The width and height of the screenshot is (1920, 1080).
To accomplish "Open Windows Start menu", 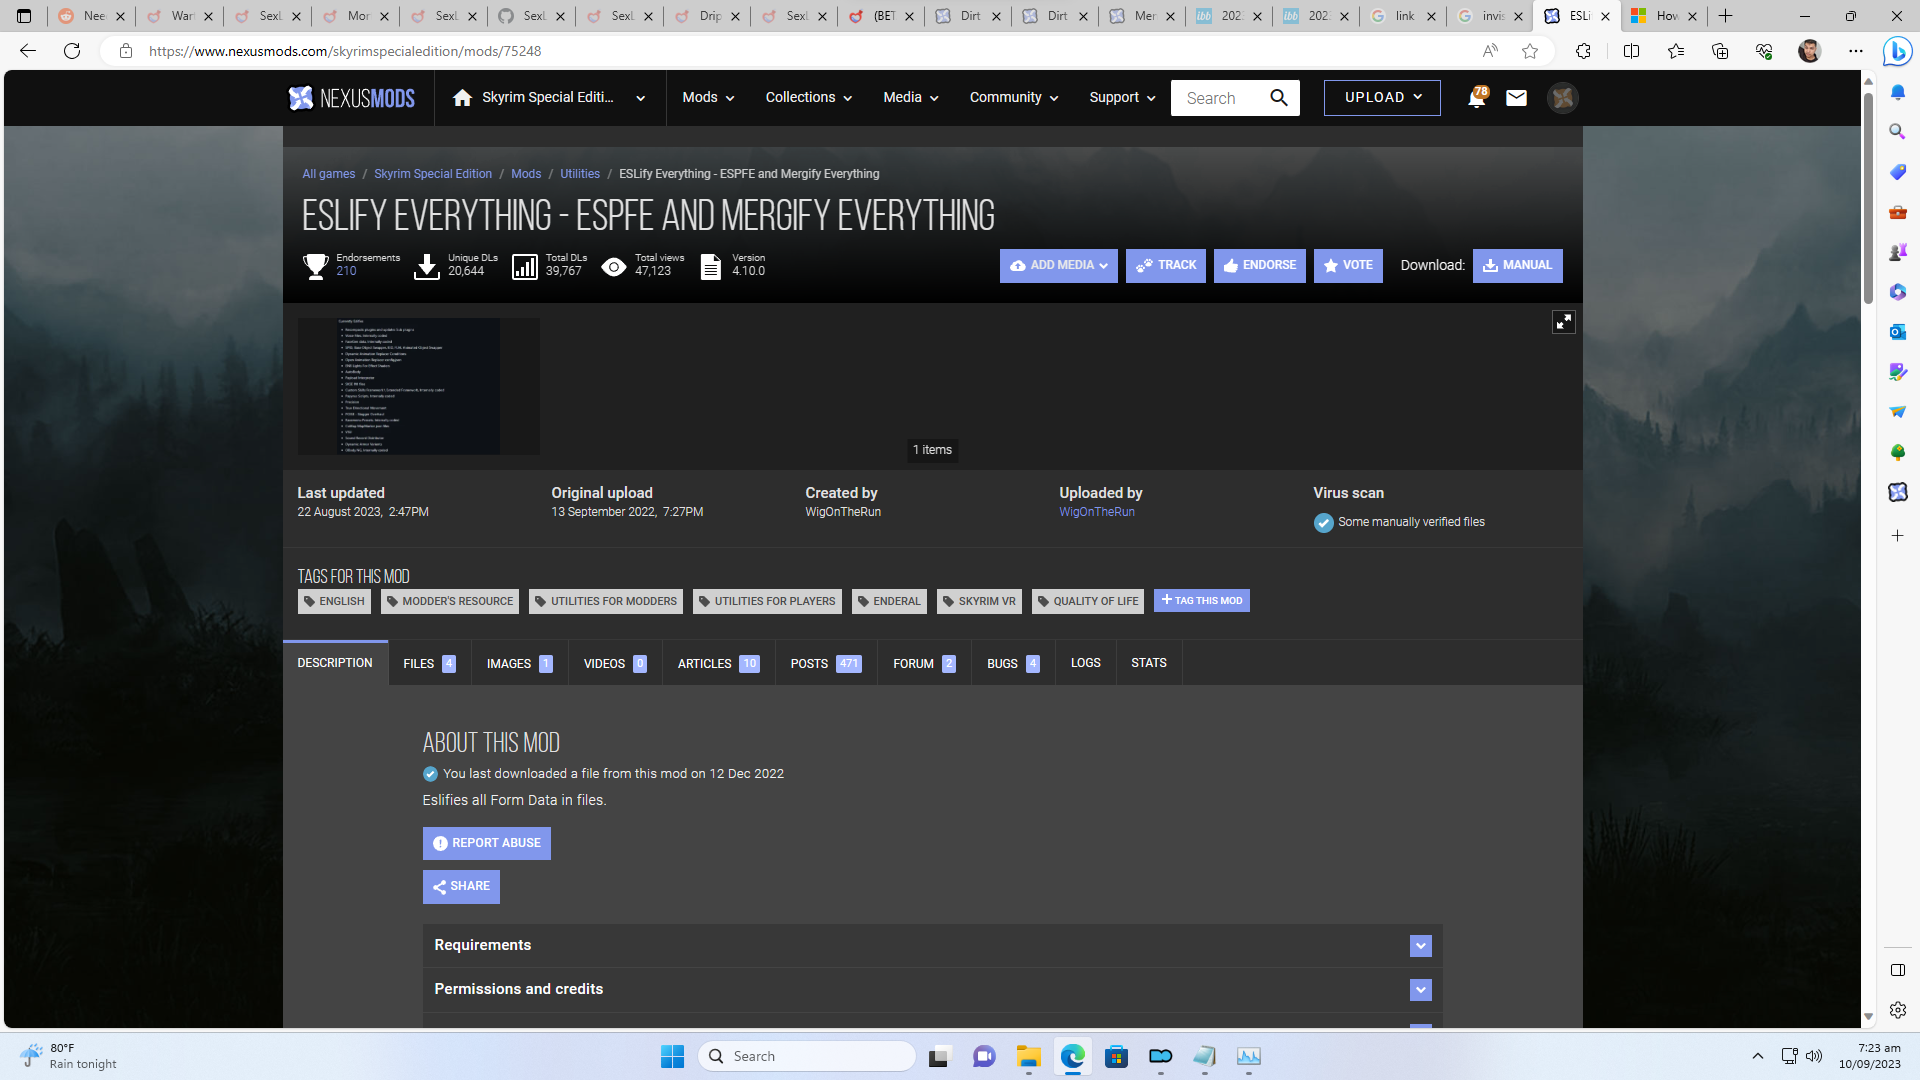I will click(672, 1056).
